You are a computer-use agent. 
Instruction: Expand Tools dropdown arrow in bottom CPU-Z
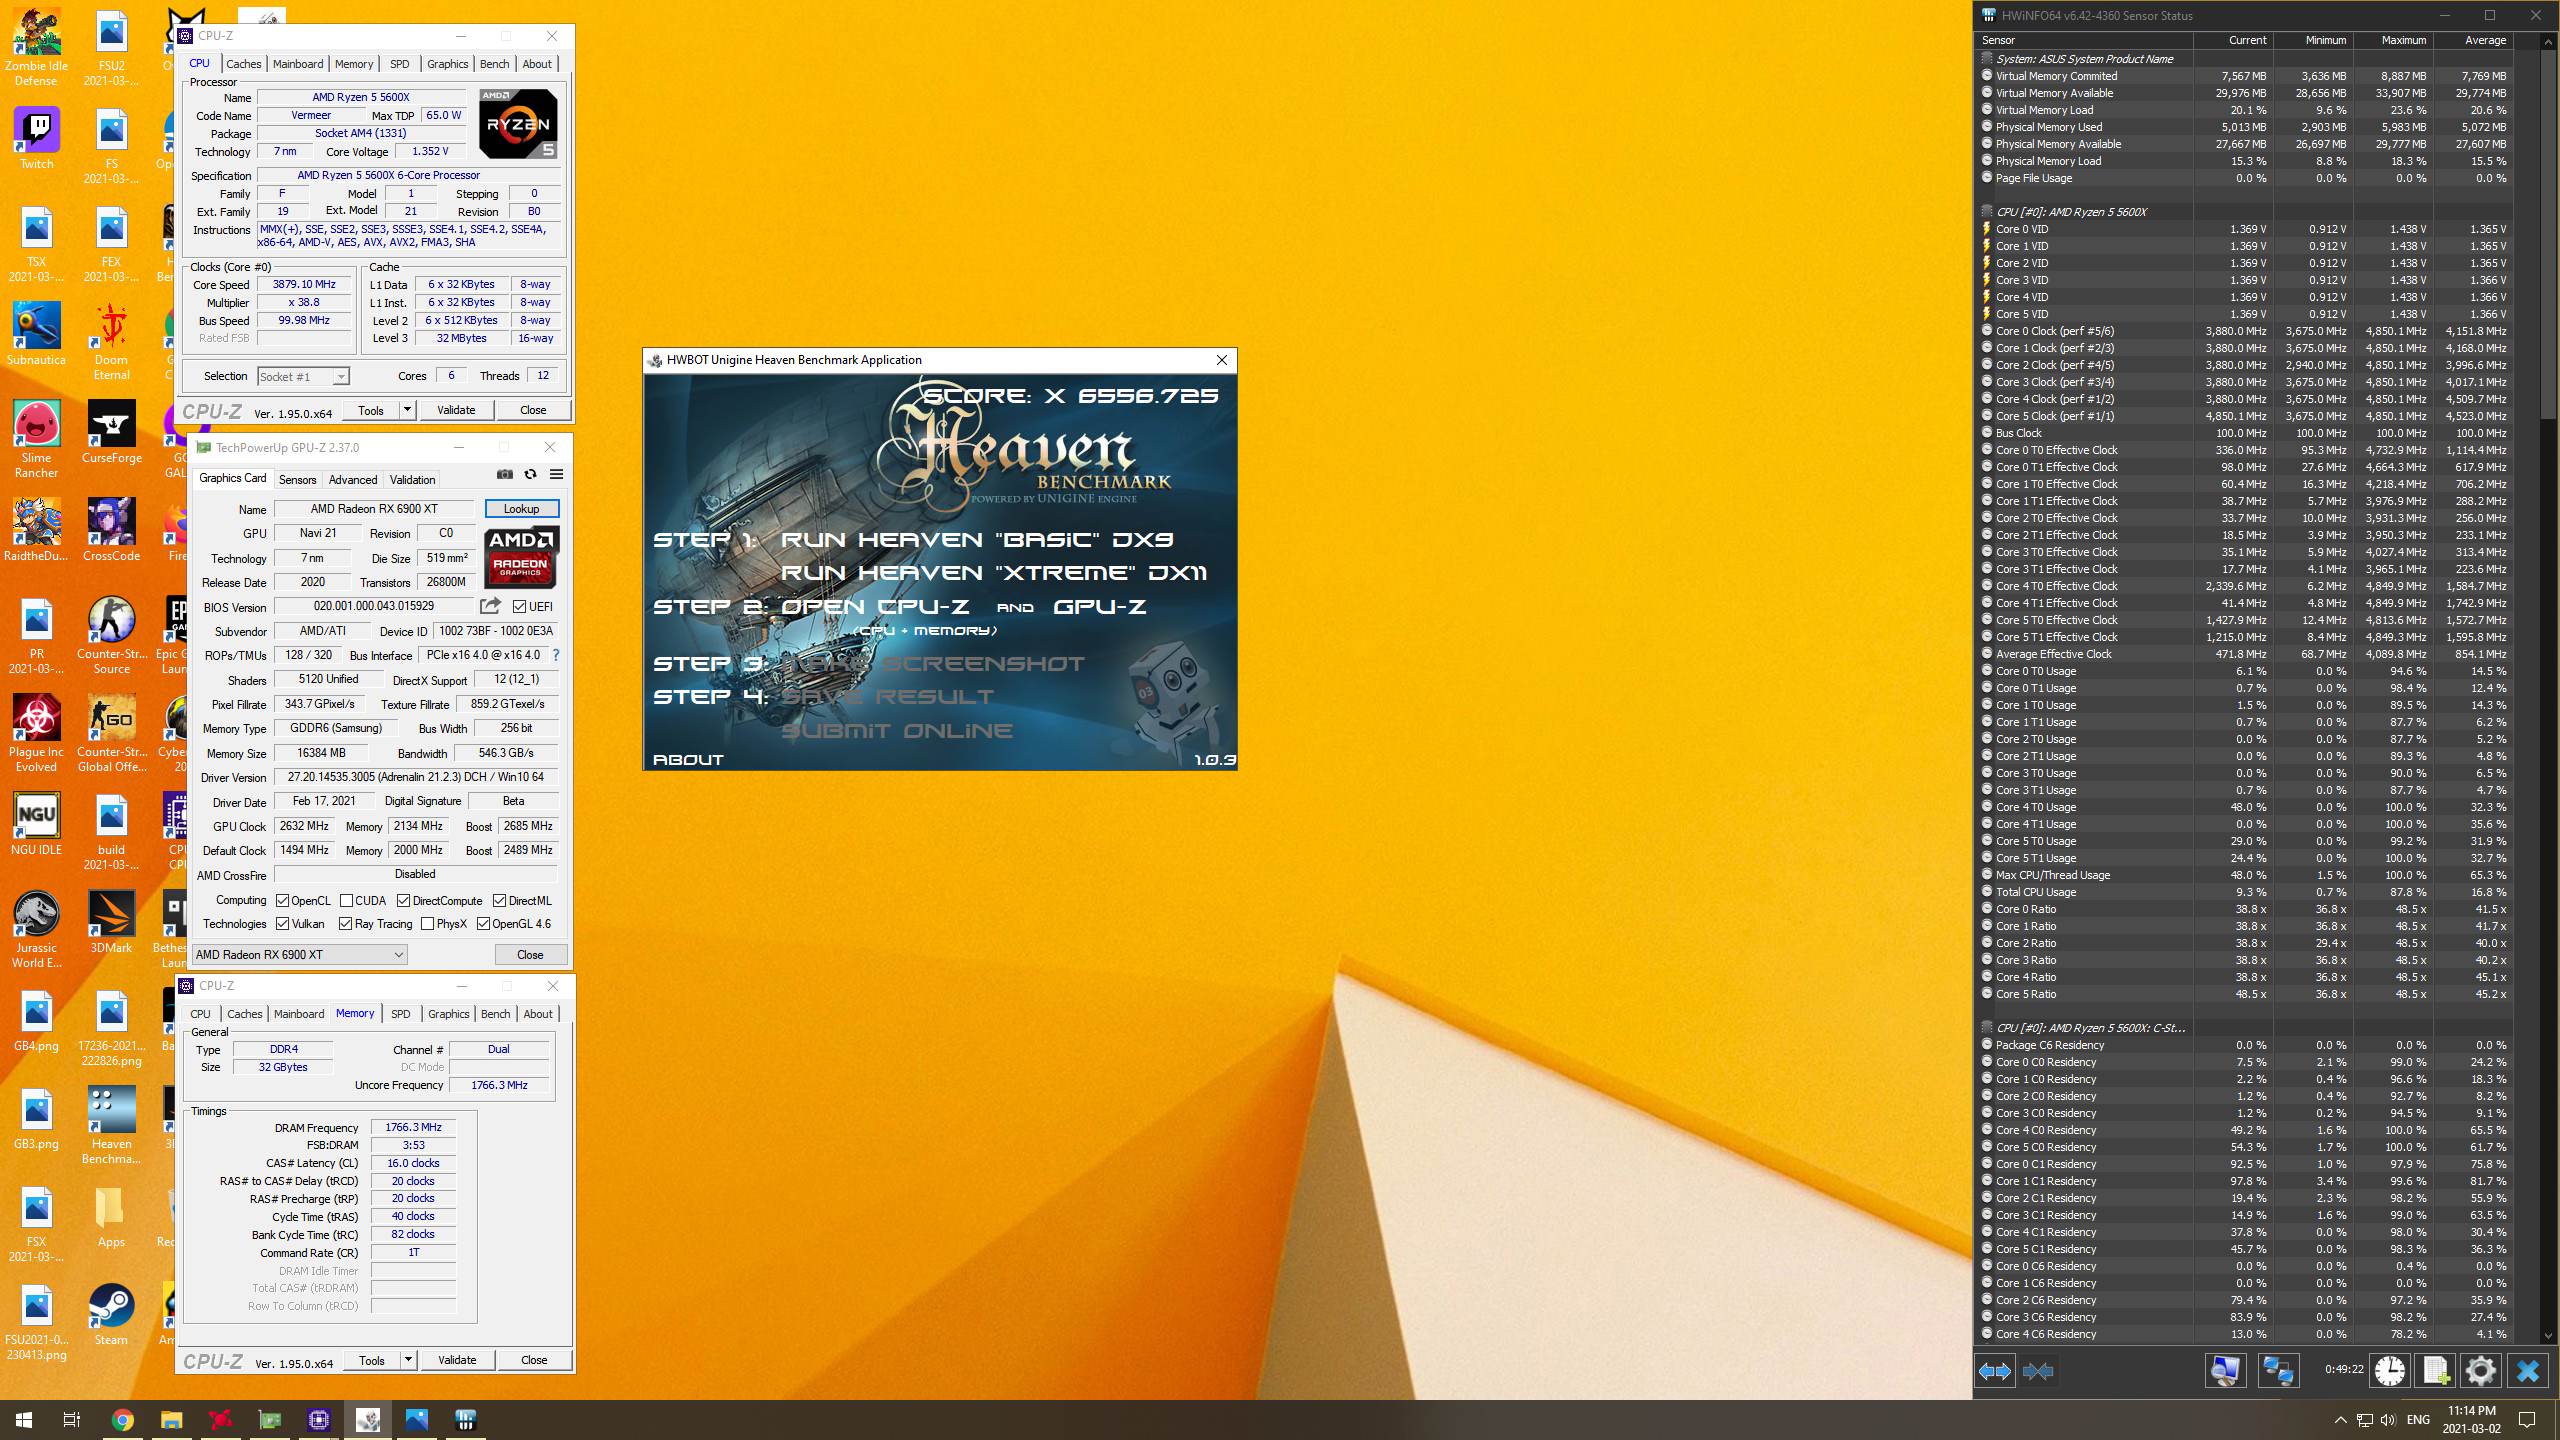coord(408,1360)
